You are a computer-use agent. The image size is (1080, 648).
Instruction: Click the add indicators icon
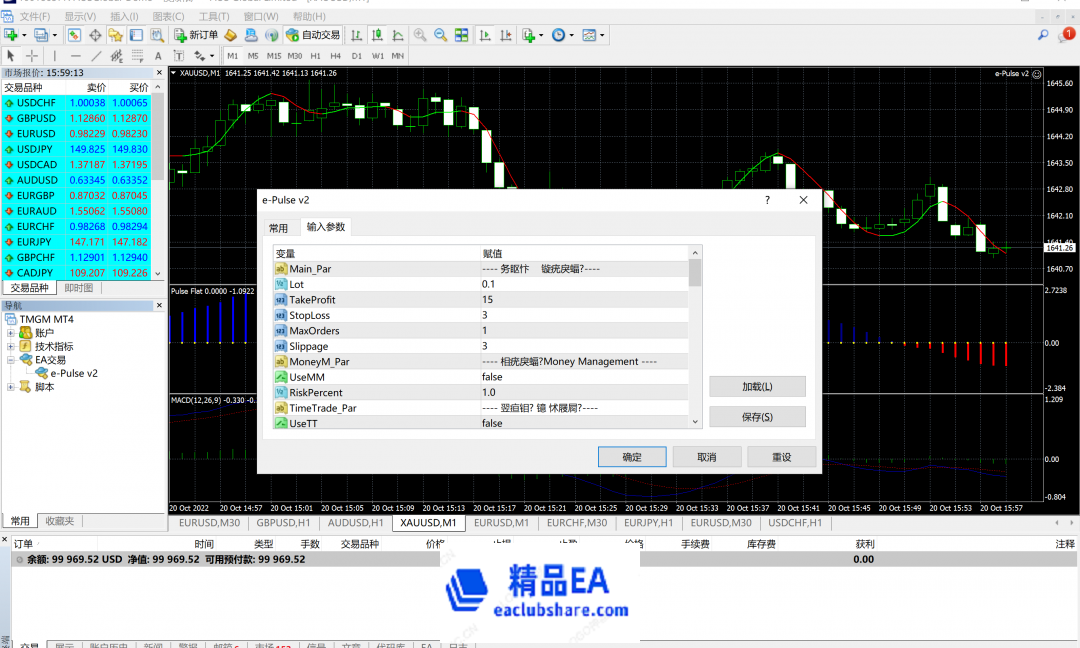(x=528, y=35)
